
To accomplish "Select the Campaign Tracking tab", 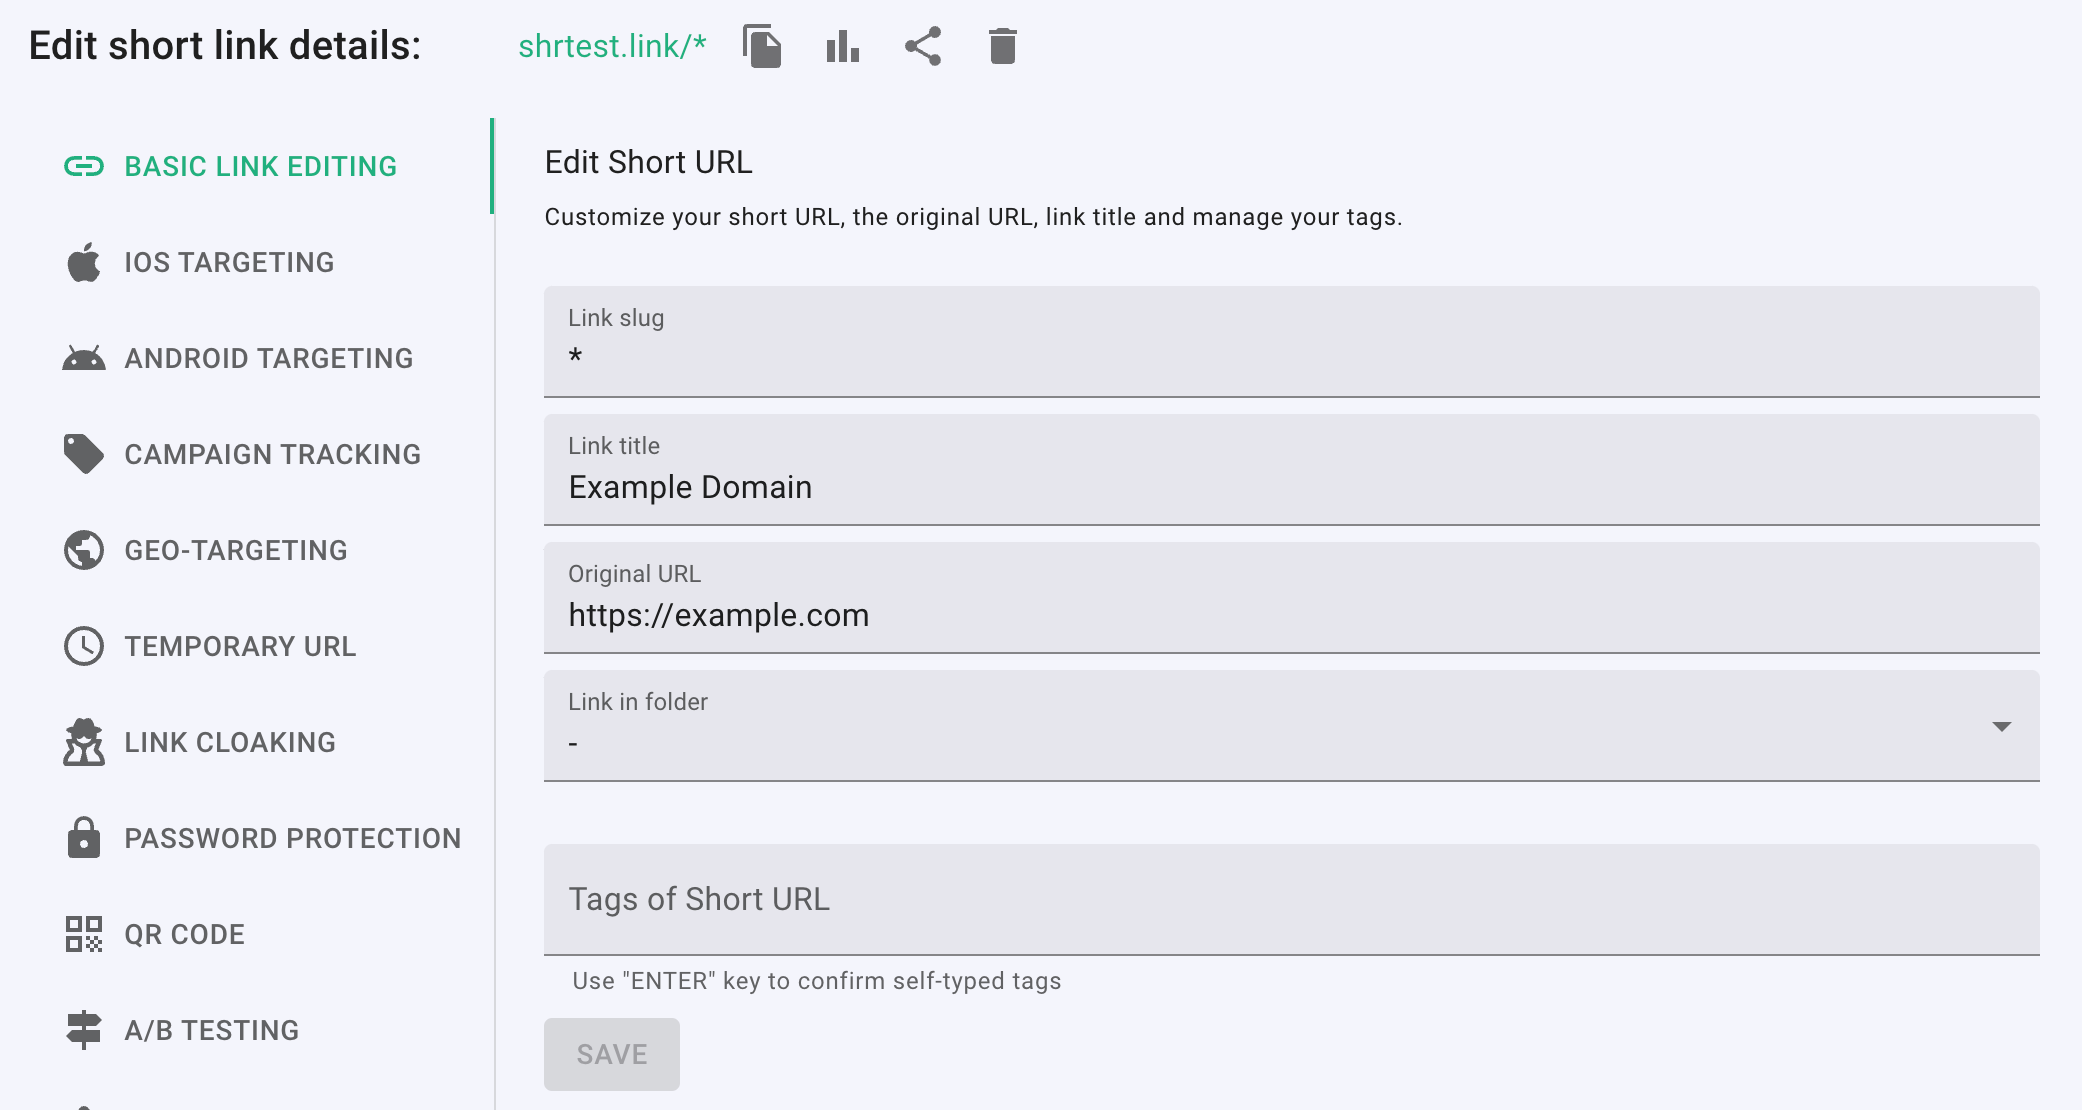I will click(x=246, y=454).
